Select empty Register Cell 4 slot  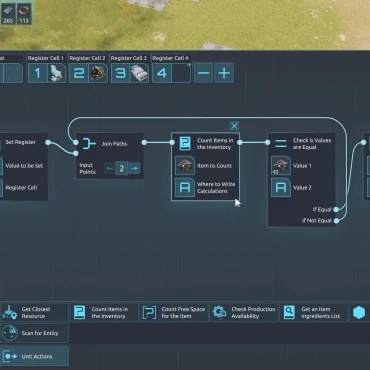pos(171,73)
